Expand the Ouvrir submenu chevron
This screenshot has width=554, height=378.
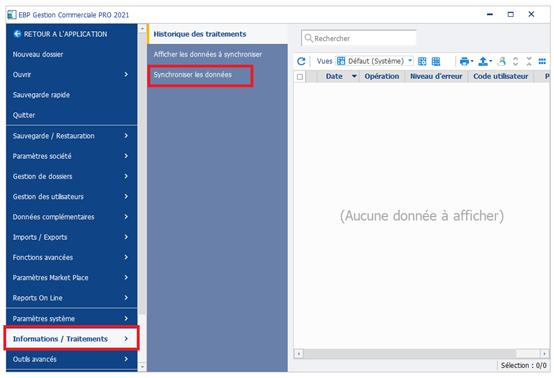coord(126,74)
